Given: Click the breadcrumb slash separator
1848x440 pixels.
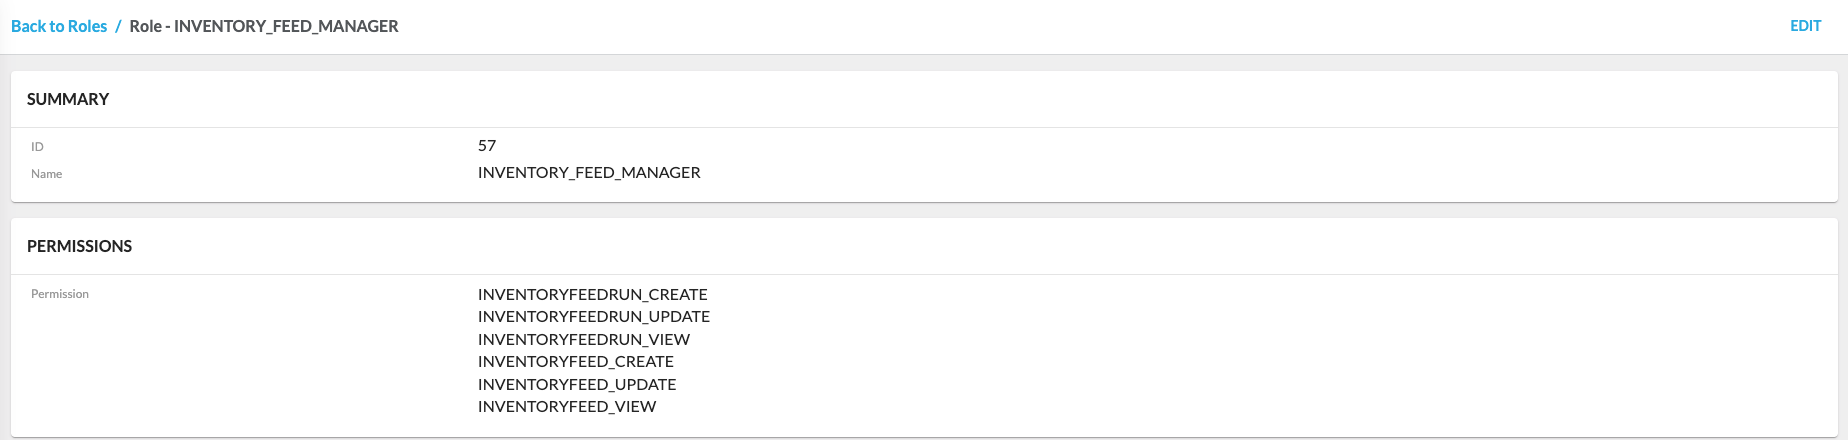Looking at the screenshot, I should tap(118, 26).
